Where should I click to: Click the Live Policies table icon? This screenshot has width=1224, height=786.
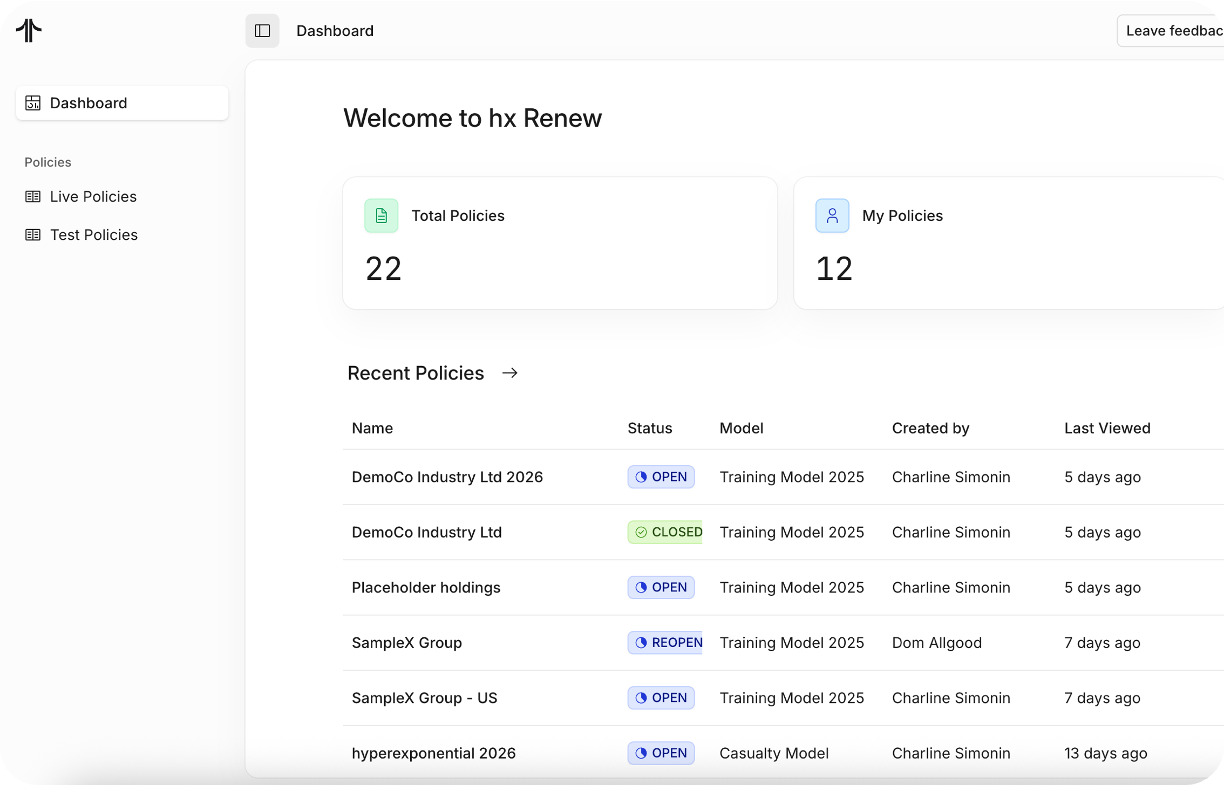click(x=33, y=197)
